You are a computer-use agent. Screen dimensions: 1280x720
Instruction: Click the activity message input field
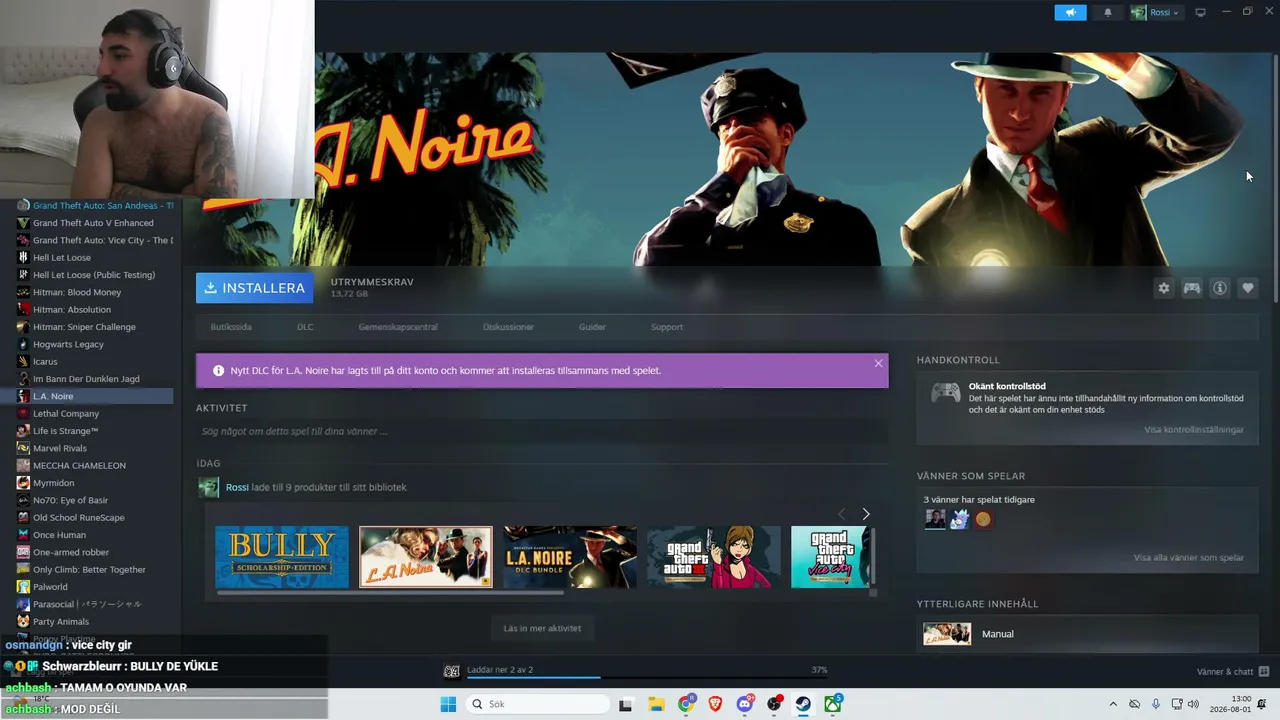(542, 431)
